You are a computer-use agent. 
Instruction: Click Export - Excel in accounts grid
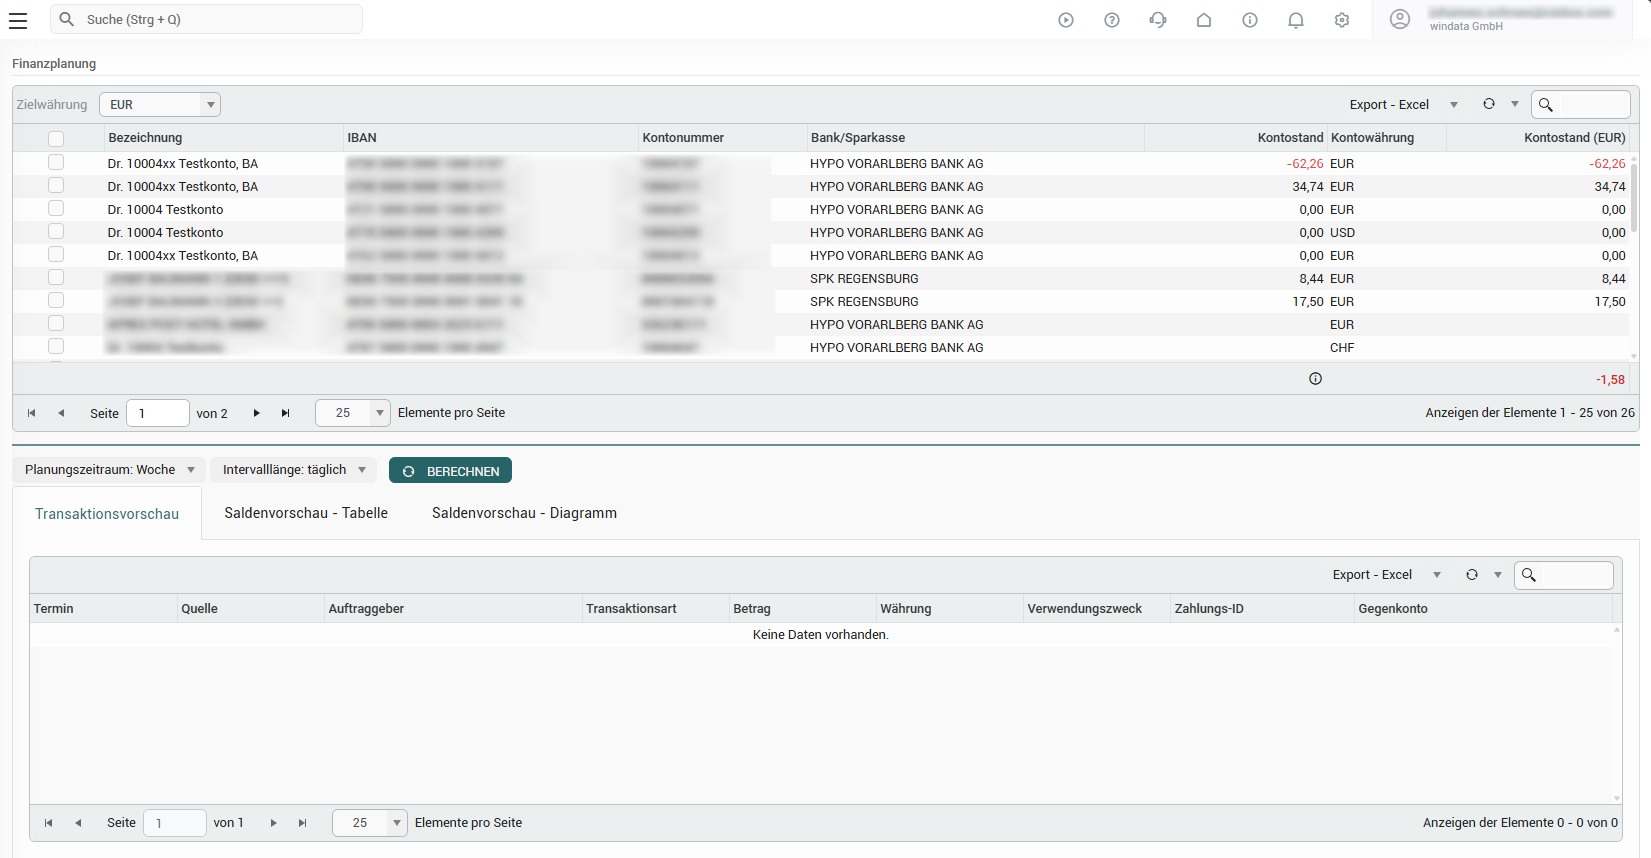coord(1389,105)
